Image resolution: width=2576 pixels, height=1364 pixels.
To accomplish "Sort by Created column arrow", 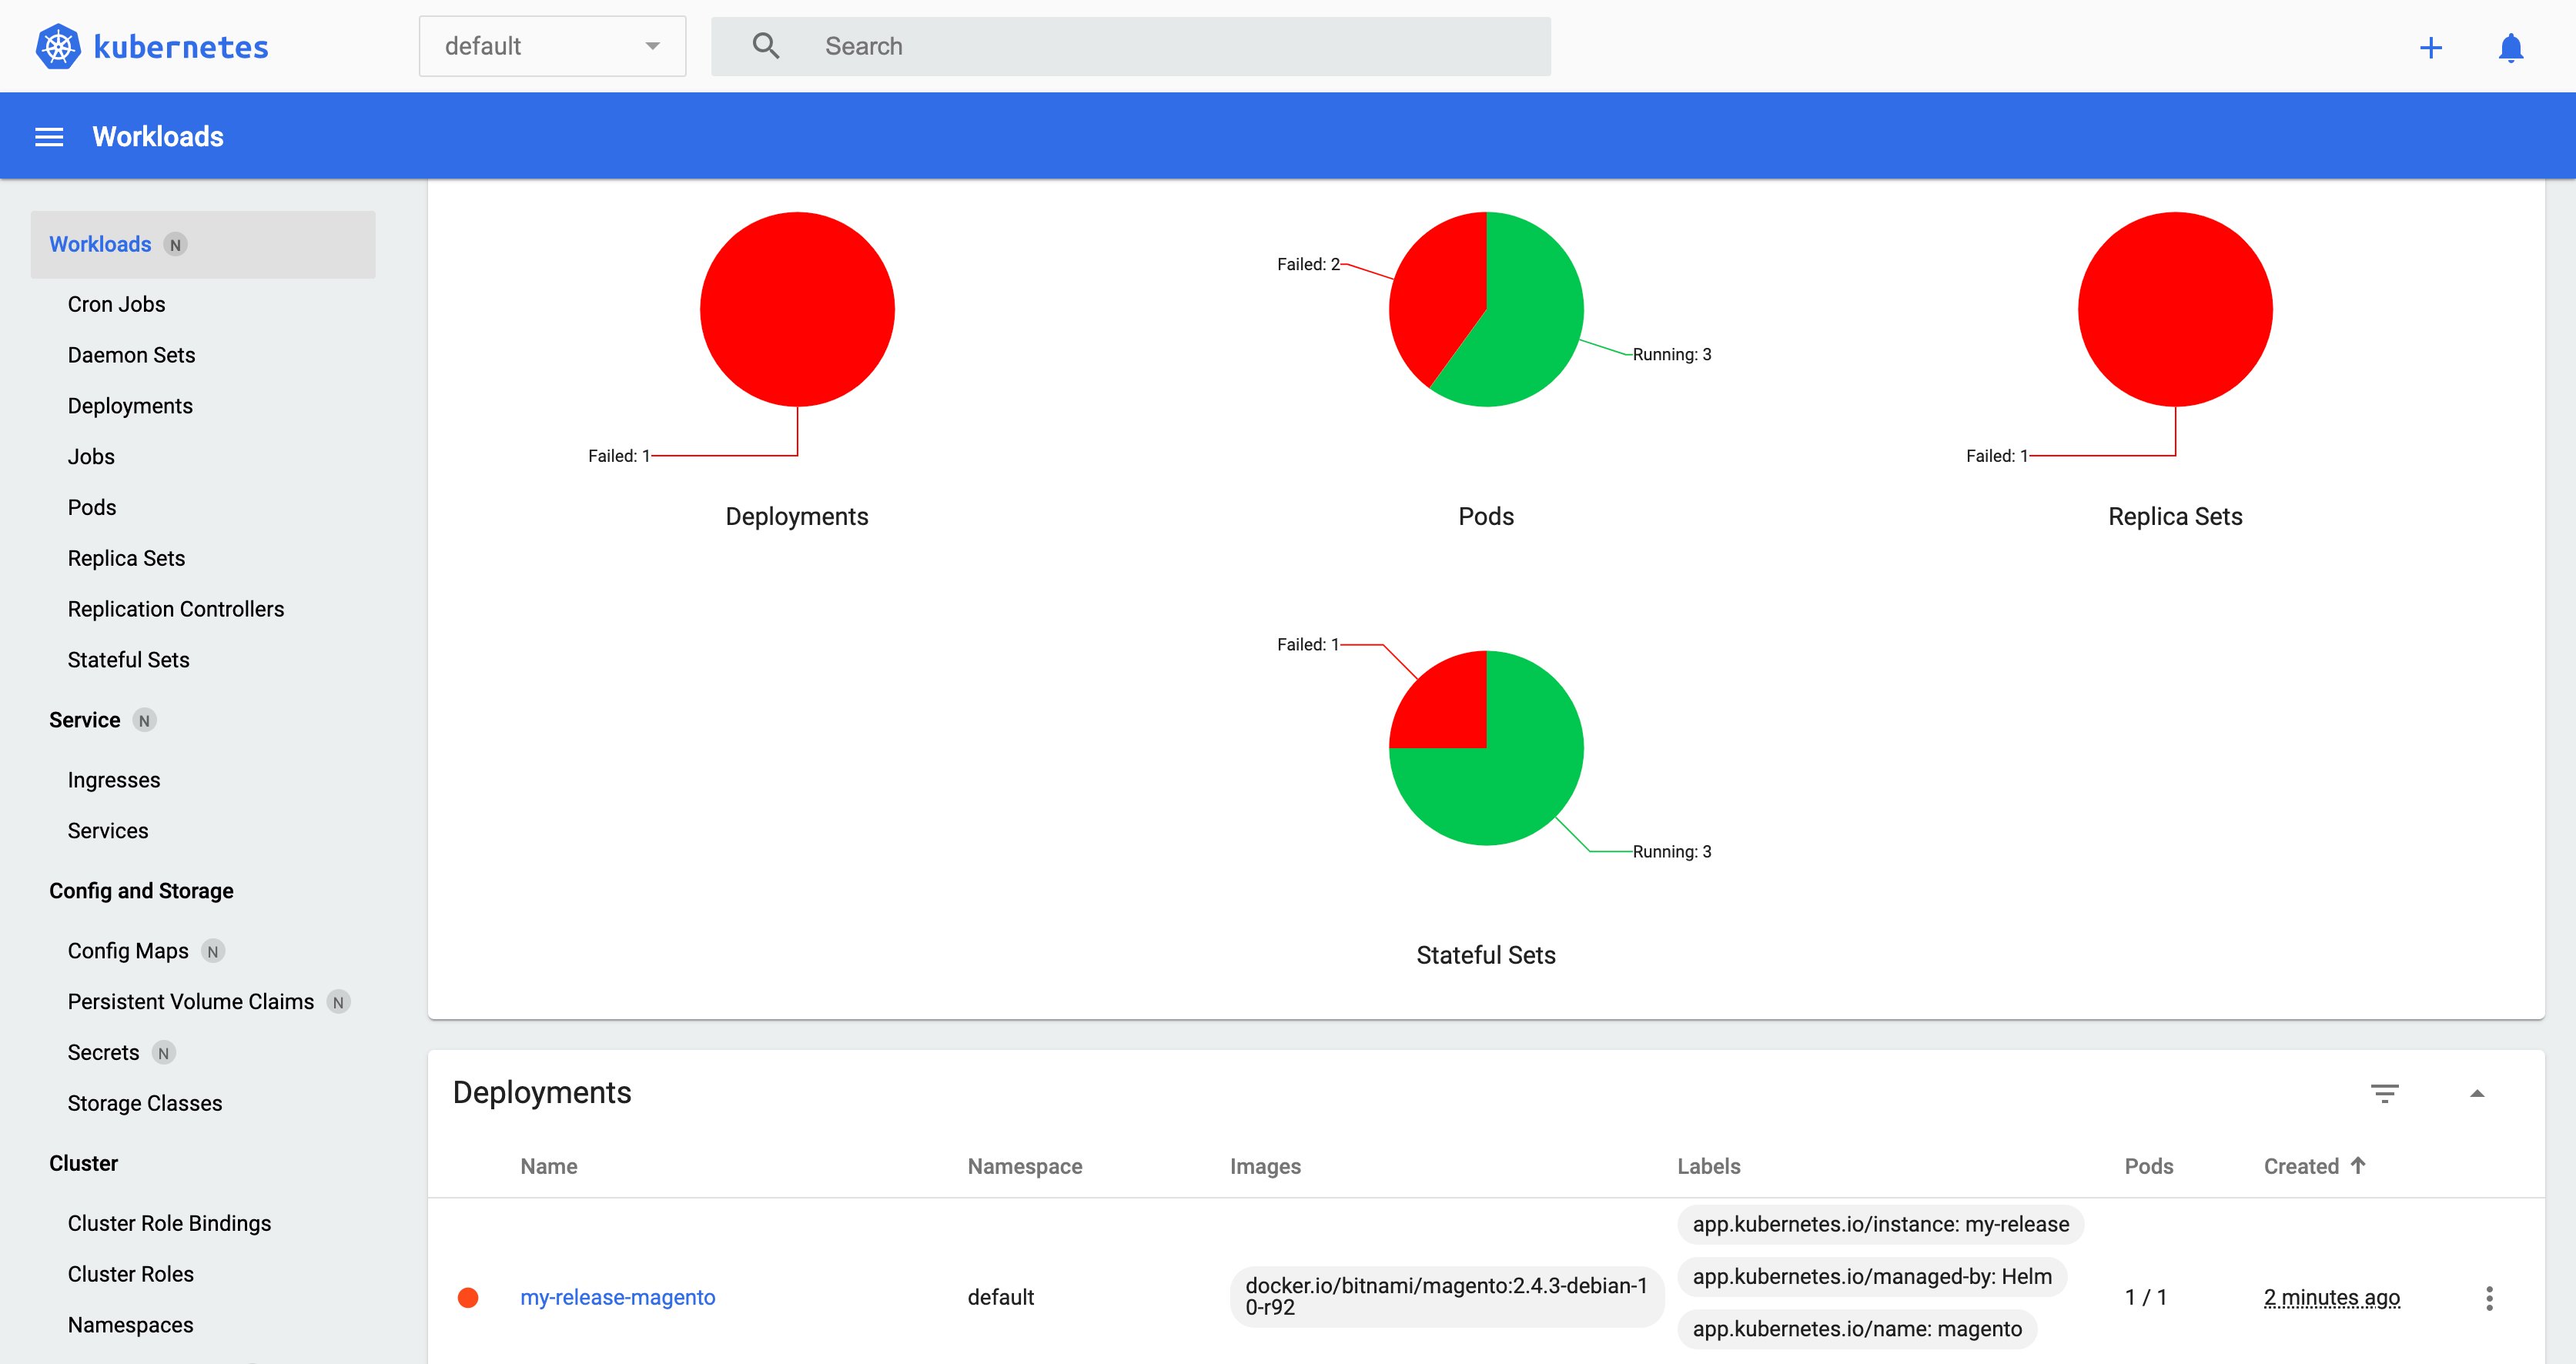I will pyautogui.click(x=2358, y=1165).
